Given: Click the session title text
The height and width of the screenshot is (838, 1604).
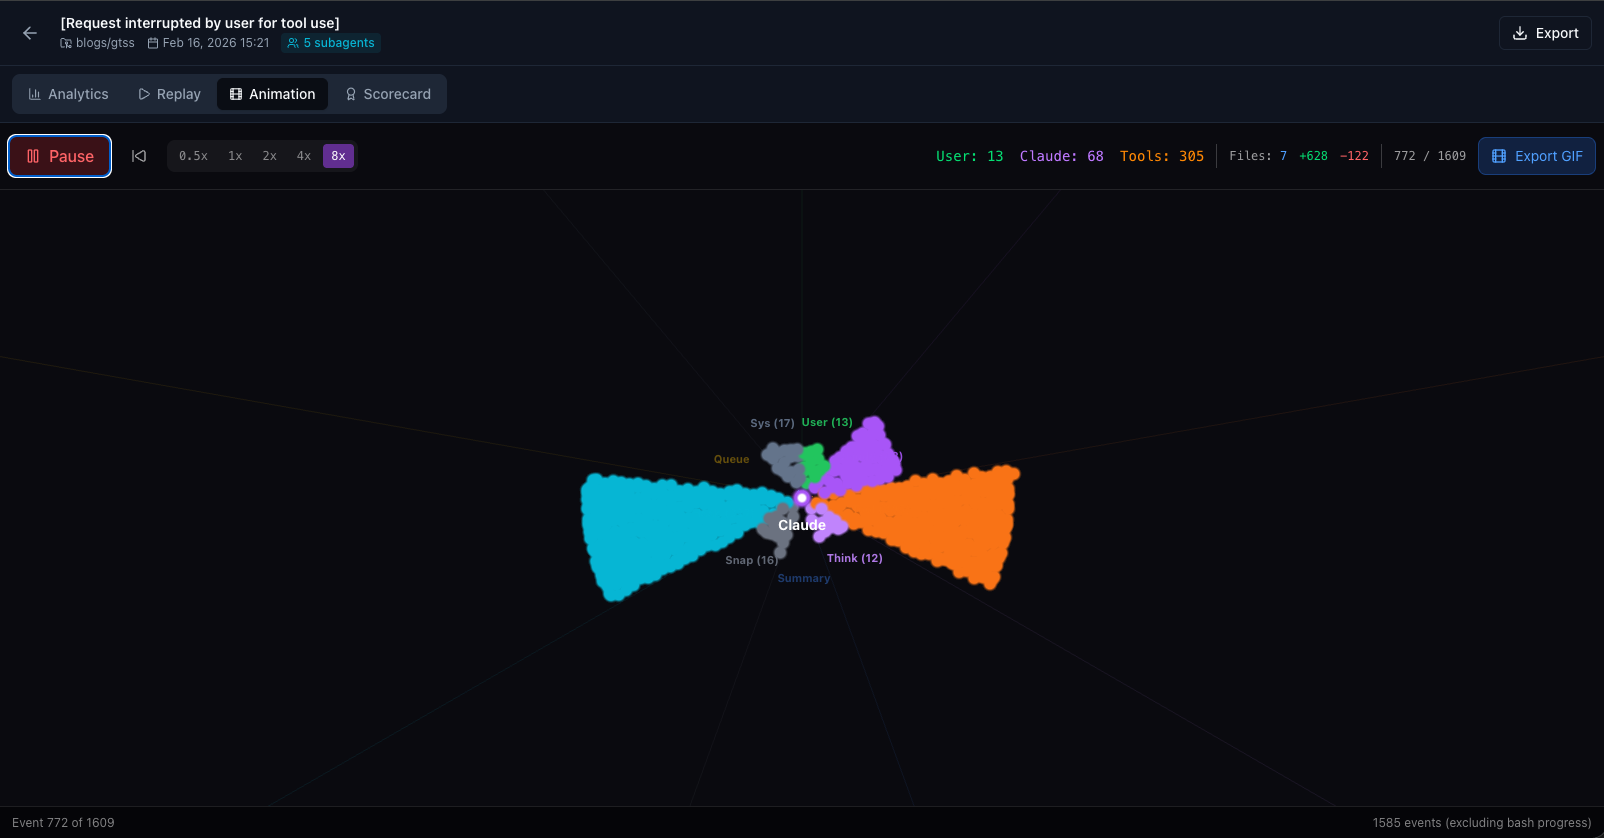Looking at the screenshot, I should 200,23.
